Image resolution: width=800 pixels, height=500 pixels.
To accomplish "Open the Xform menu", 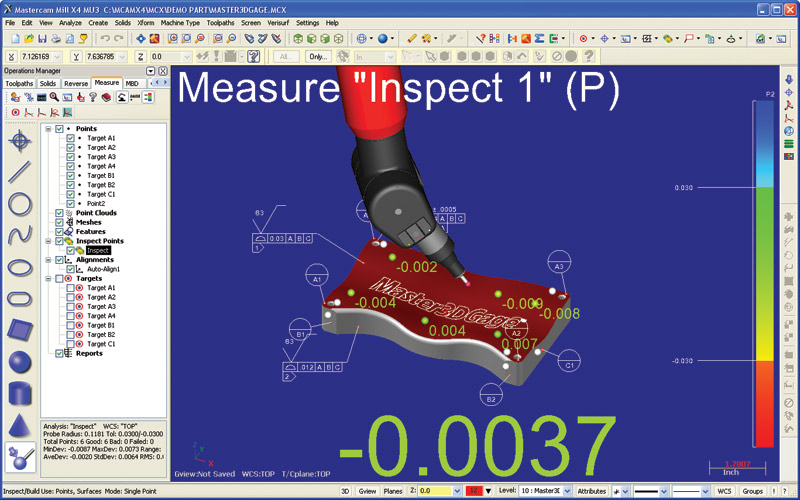I will pos(145,23).
